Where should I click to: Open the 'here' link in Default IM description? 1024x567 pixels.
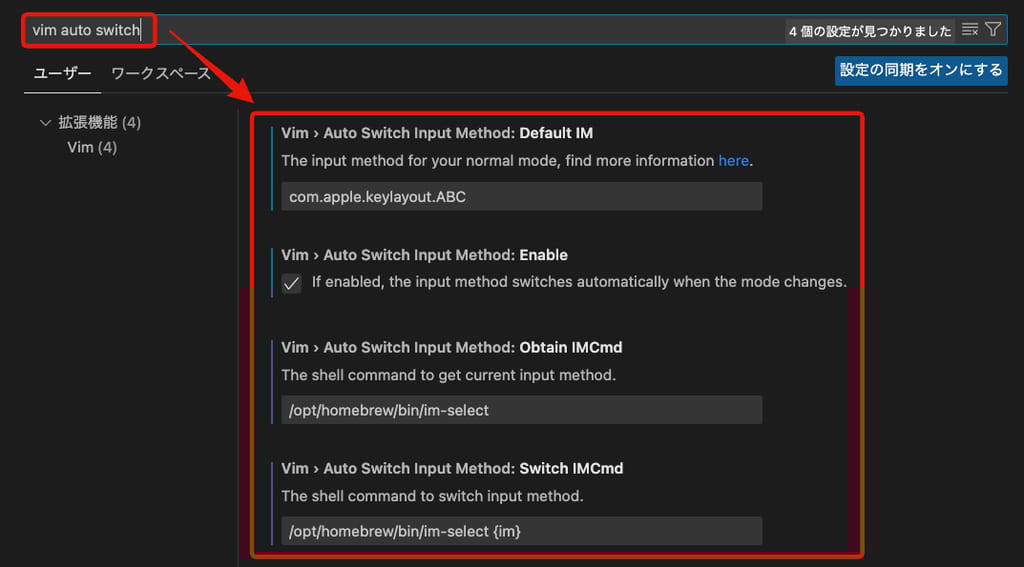click(x=733, y=161)
